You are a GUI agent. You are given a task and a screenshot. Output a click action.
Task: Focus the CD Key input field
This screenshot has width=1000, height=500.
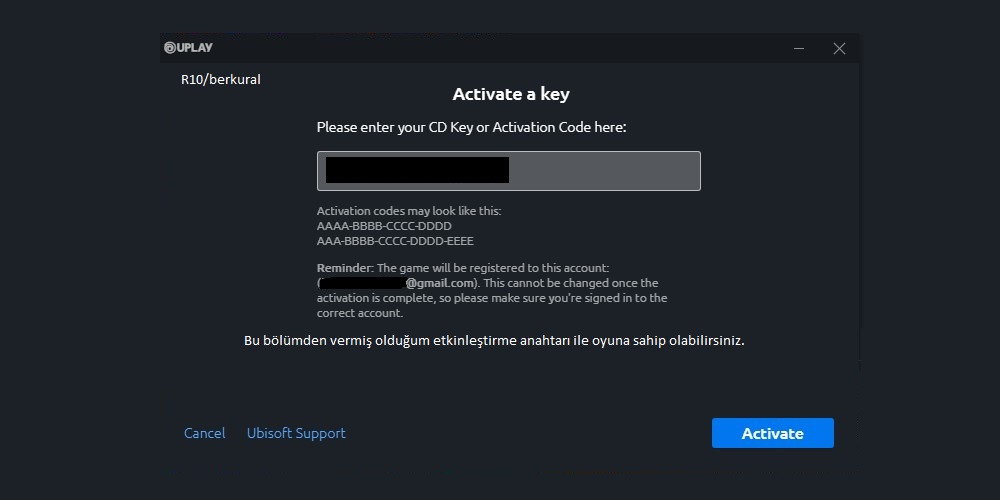pyautogui.click(x=508, y=171)
